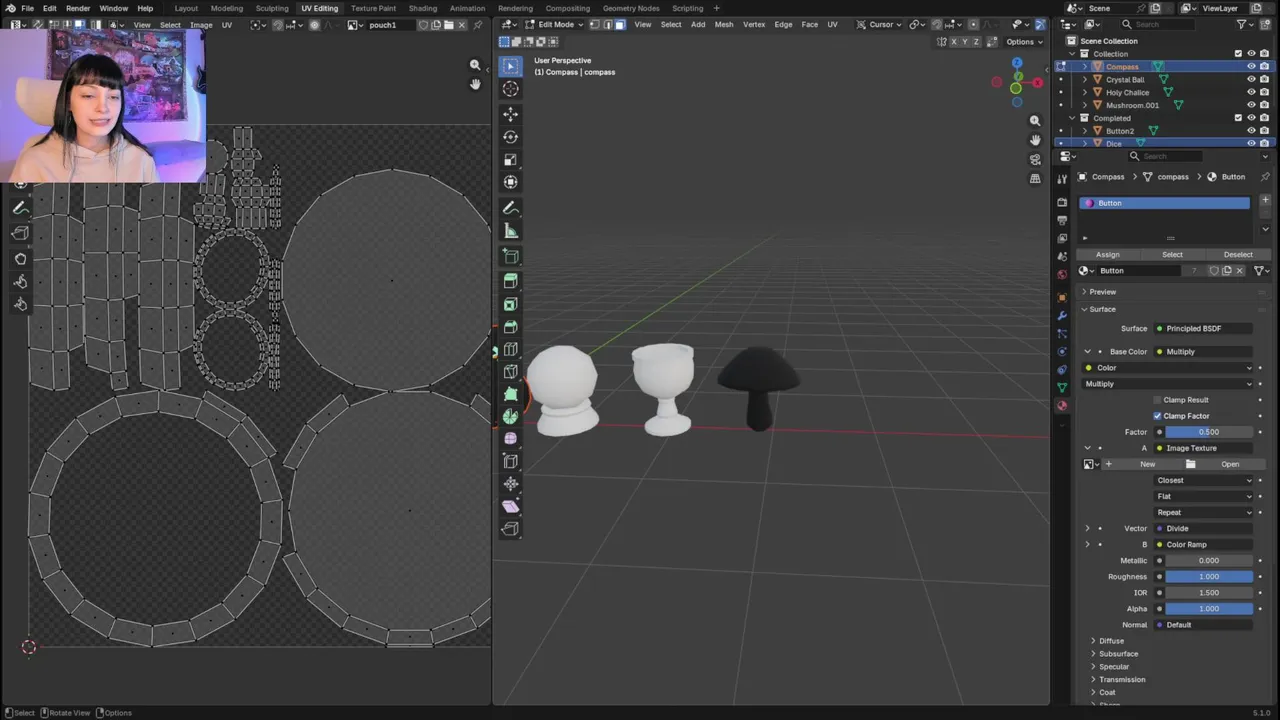Image resolution: width=1280 pixels, height=720 pixels.
Task: Open the viewport Options dropdown
Action: (x=1025, y=42)
